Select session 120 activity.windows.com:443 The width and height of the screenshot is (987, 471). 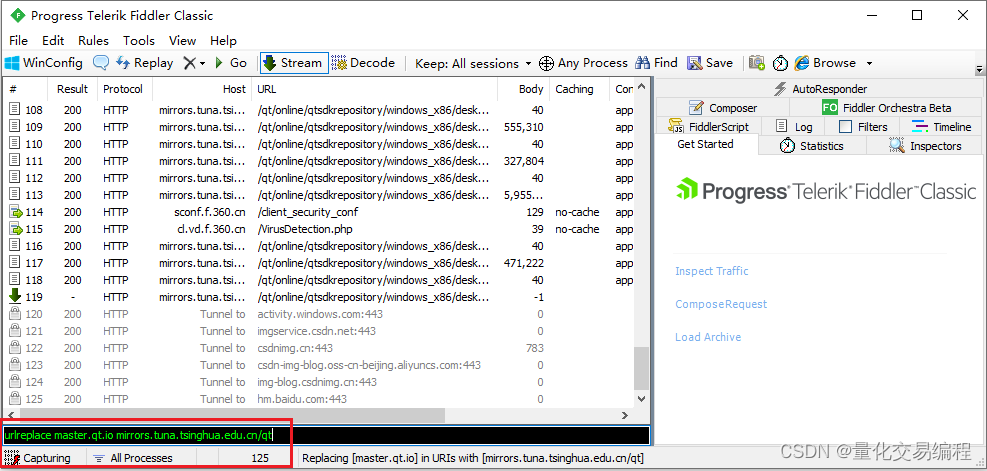(321, 314)
